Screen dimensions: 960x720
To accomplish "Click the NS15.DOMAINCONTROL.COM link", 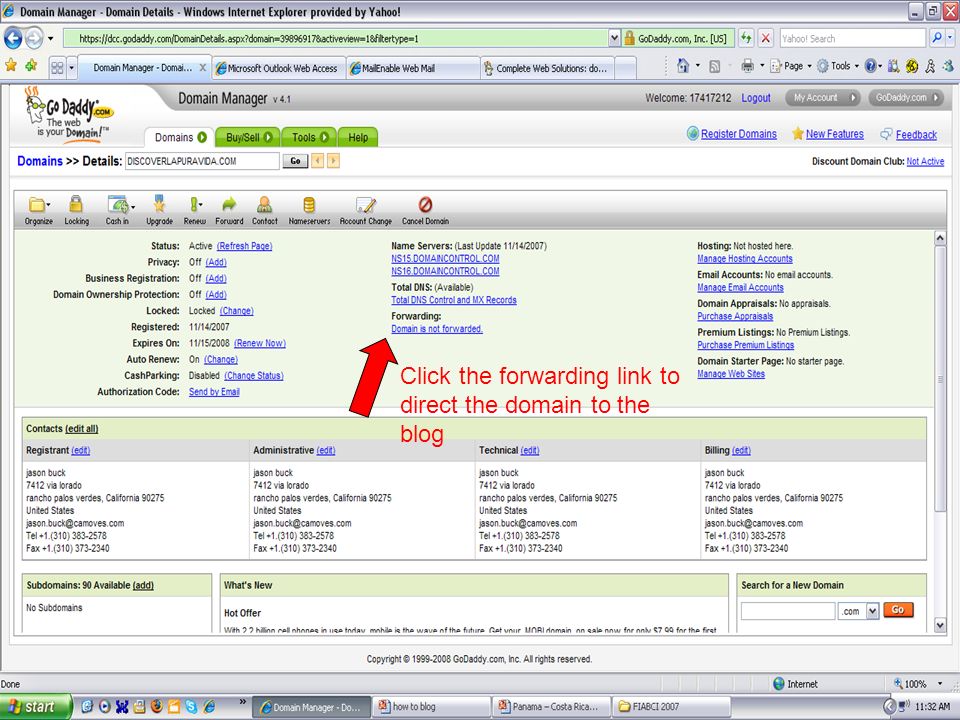I will (445, 258).
